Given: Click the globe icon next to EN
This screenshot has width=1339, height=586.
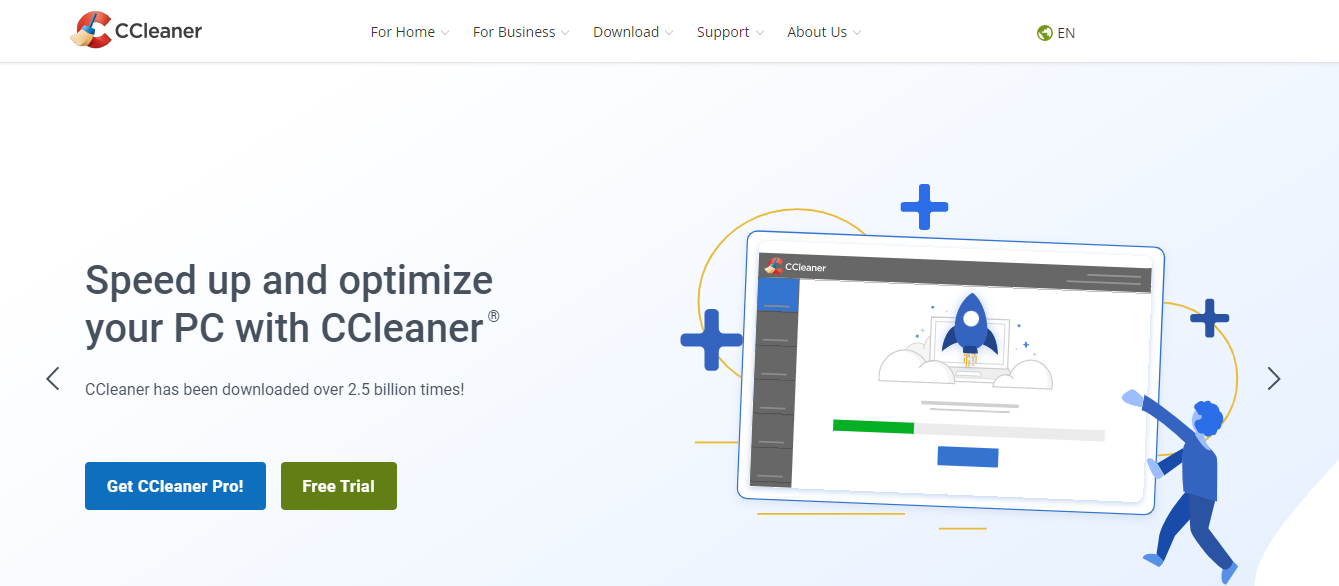Looking at the screenshot, I should click(x=1043, y=32).
